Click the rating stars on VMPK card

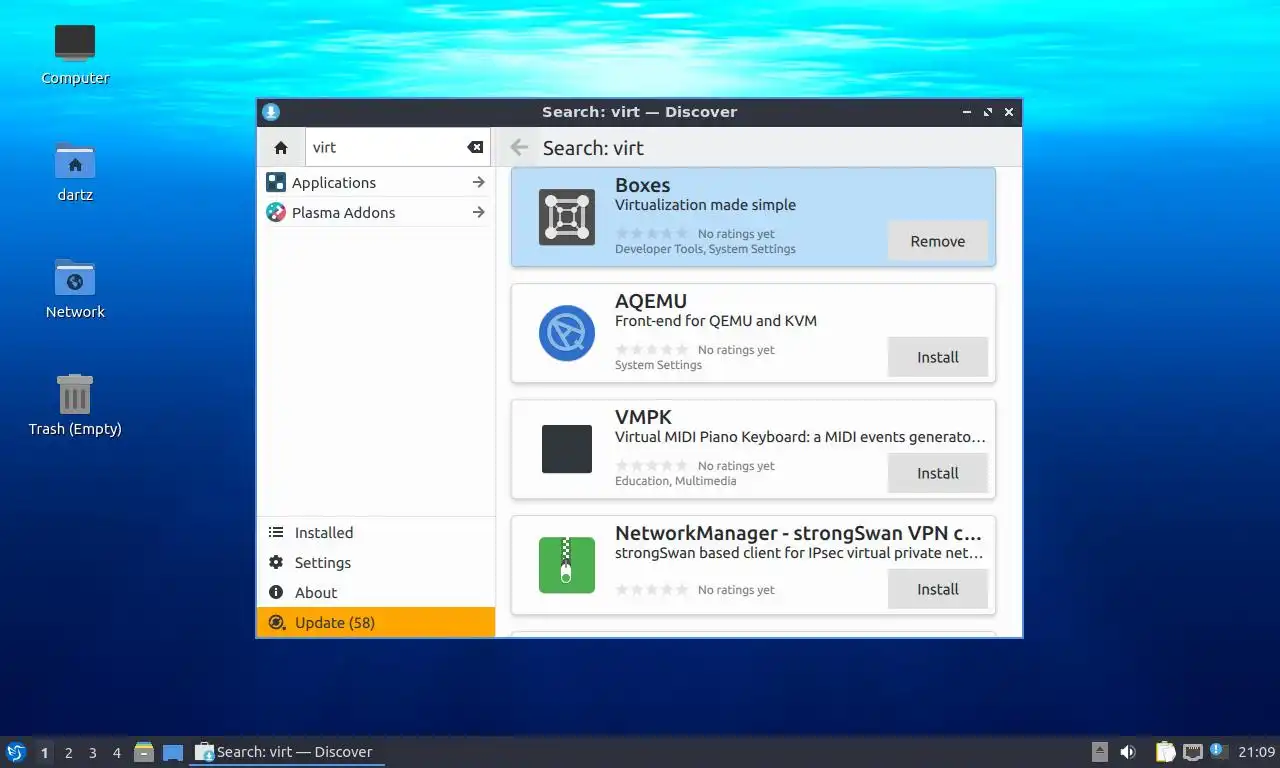(x=652, y=466)
